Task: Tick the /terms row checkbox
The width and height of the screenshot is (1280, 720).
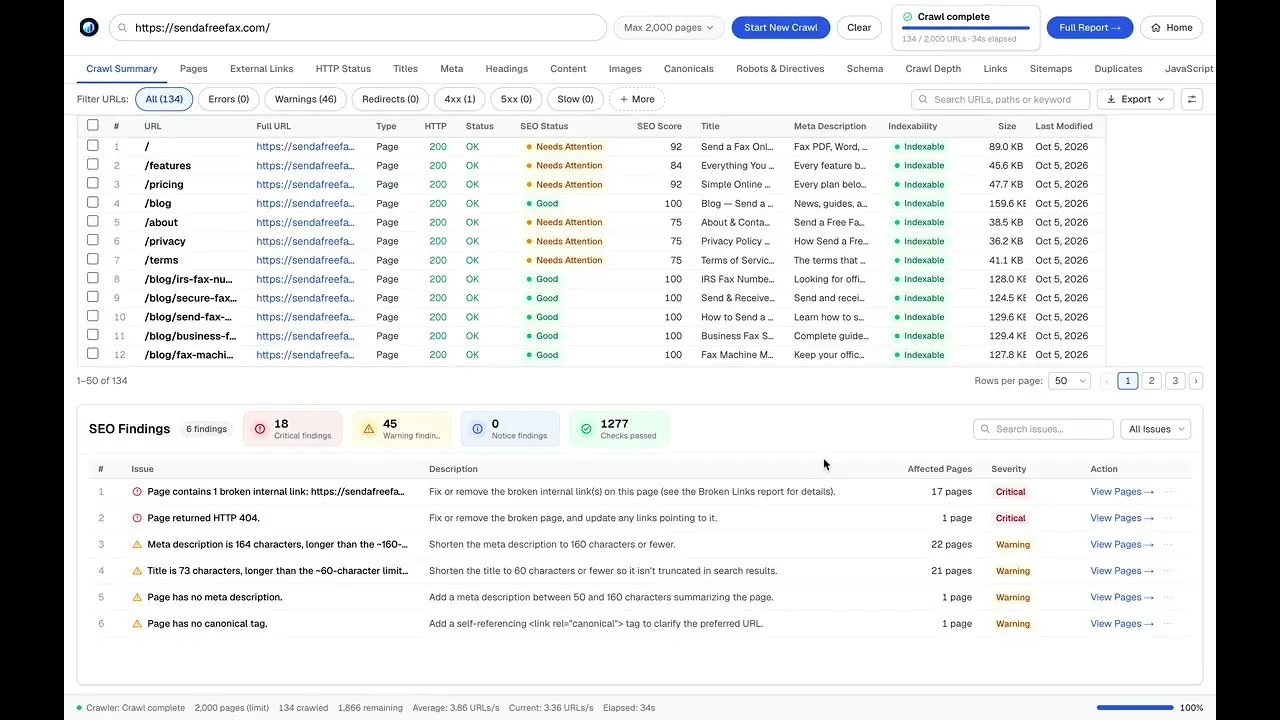Action: click(x=93, y=259)
